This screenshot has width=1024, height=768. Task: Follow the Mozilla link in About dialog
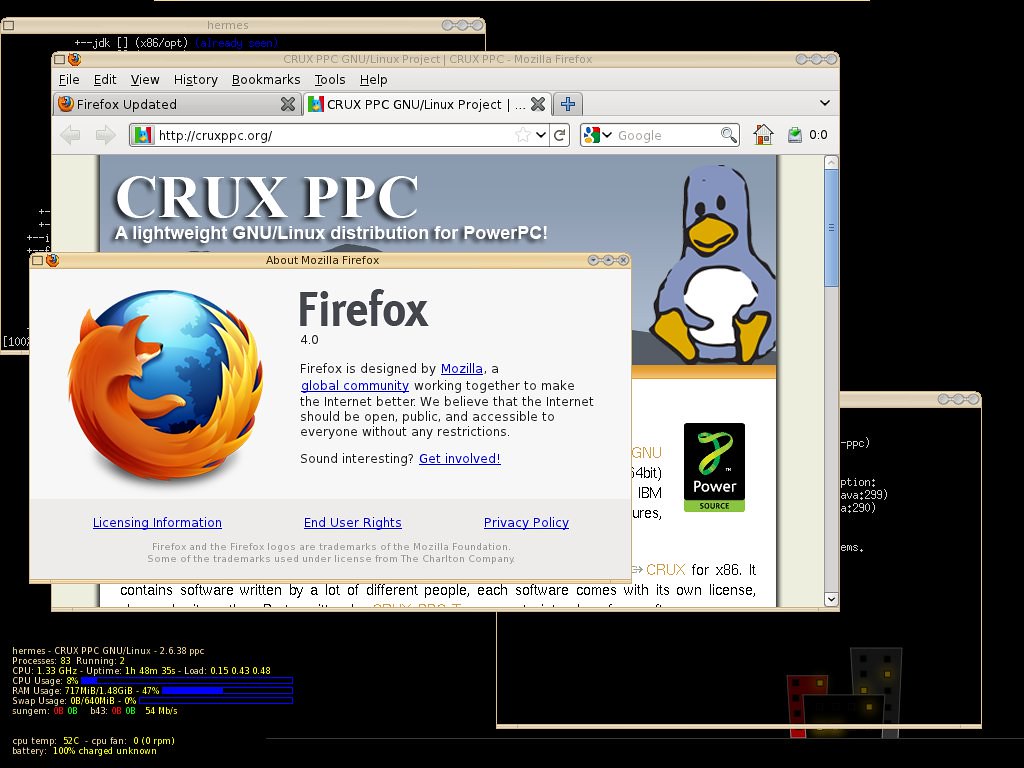tap(462, 368)
